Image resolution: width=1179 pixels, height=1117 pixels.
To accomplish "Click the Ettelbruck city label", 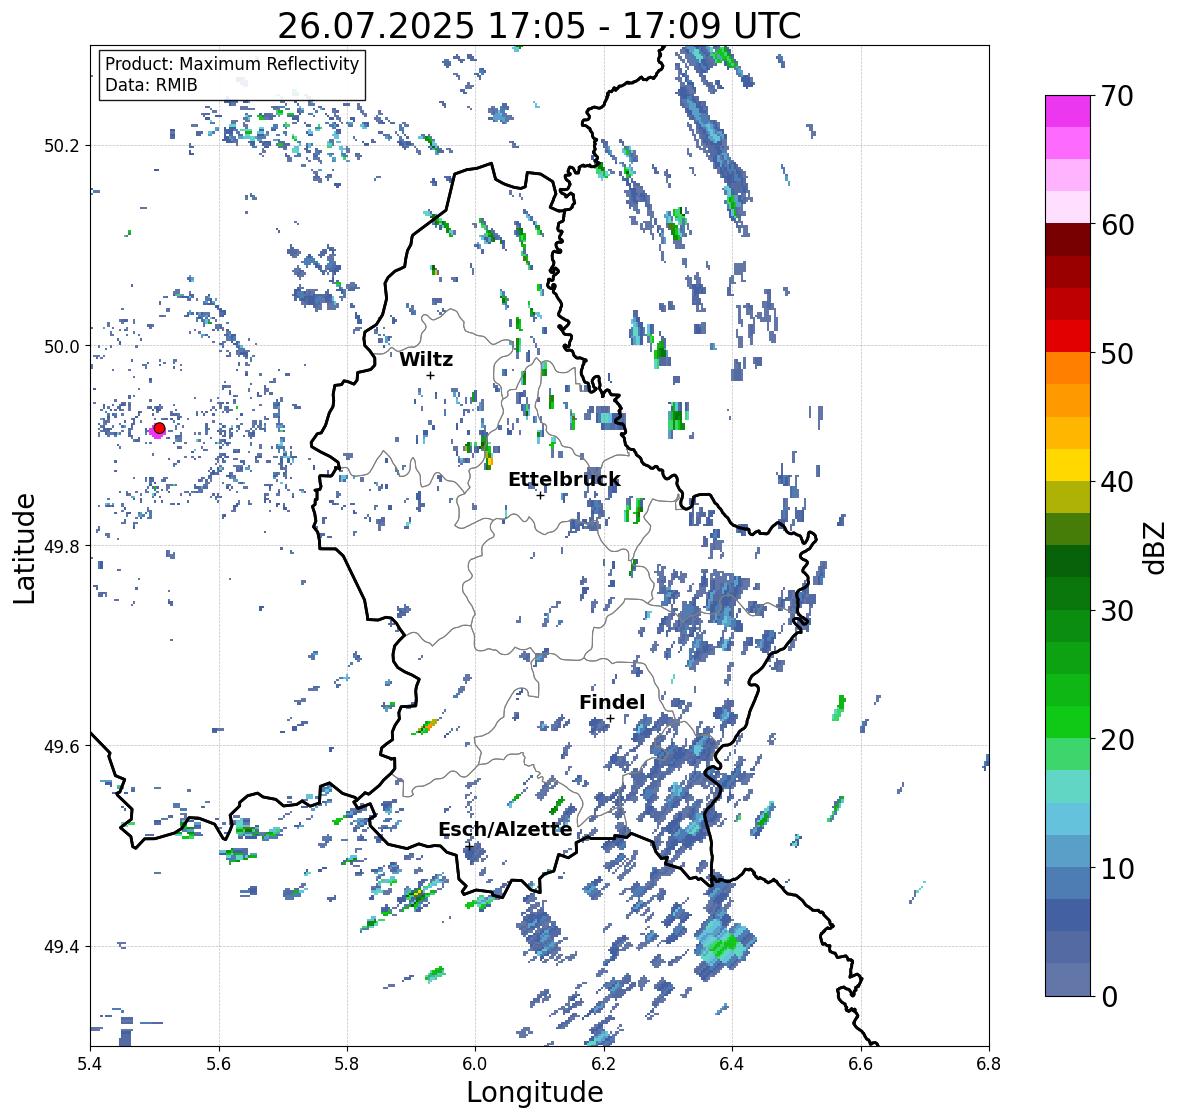I will click(564, 479).
